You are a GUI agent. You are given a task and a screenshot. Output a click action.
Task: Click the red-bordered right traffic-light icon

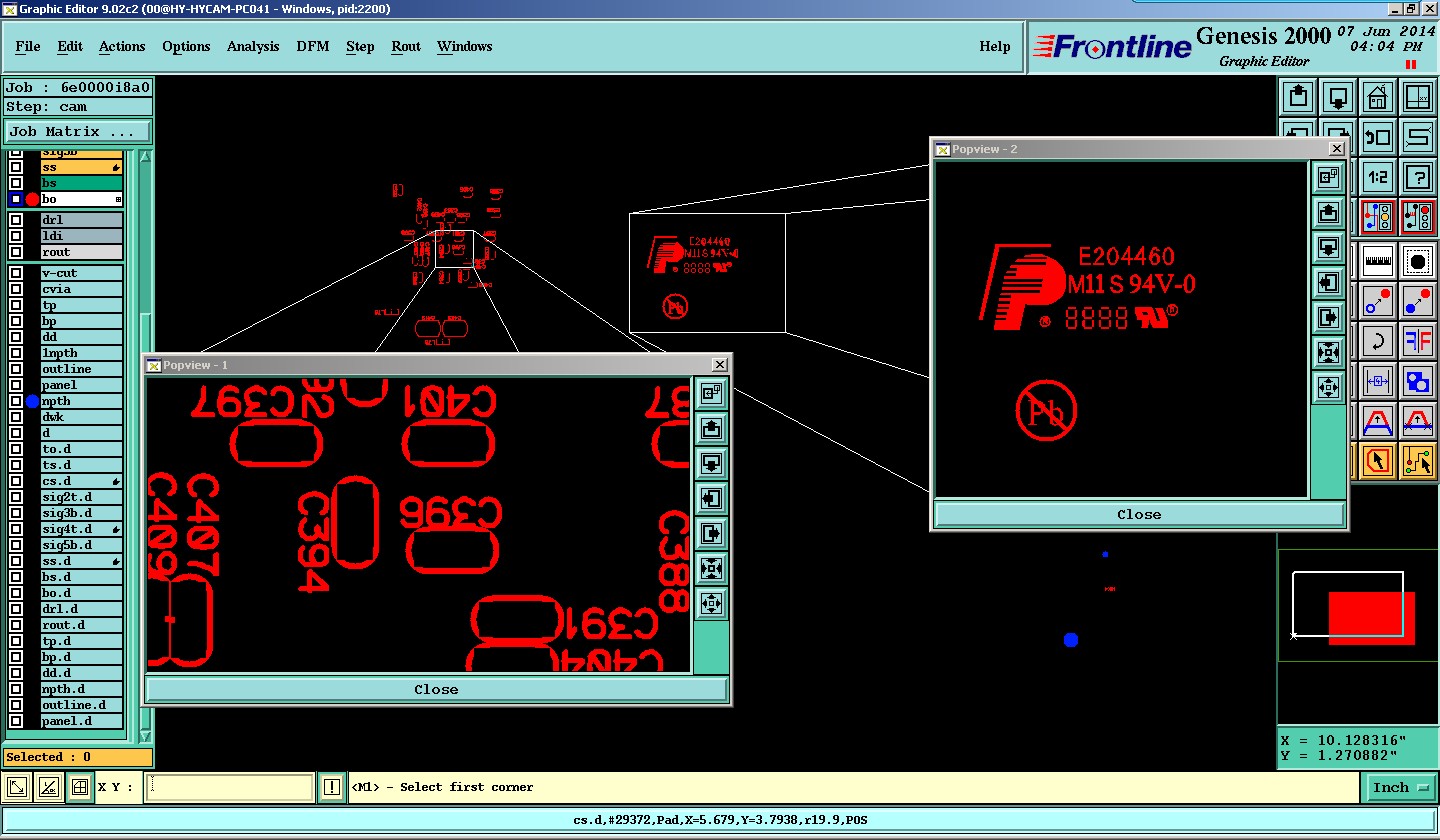(x=1418, y=217)
